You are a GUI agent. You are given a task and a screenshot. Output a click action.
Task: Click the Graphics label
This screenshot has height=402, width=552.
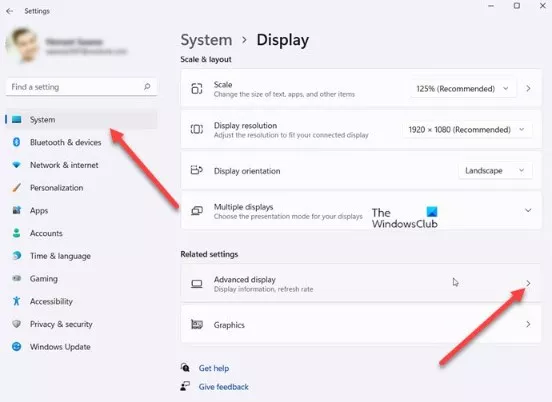click(229, 325)
